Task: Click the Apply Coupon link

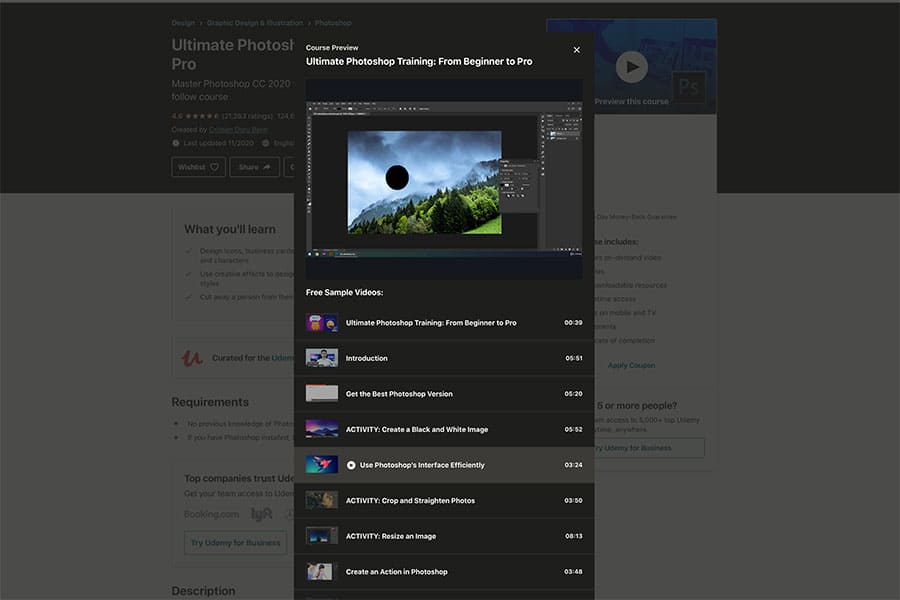Action: tap(631, 365)
